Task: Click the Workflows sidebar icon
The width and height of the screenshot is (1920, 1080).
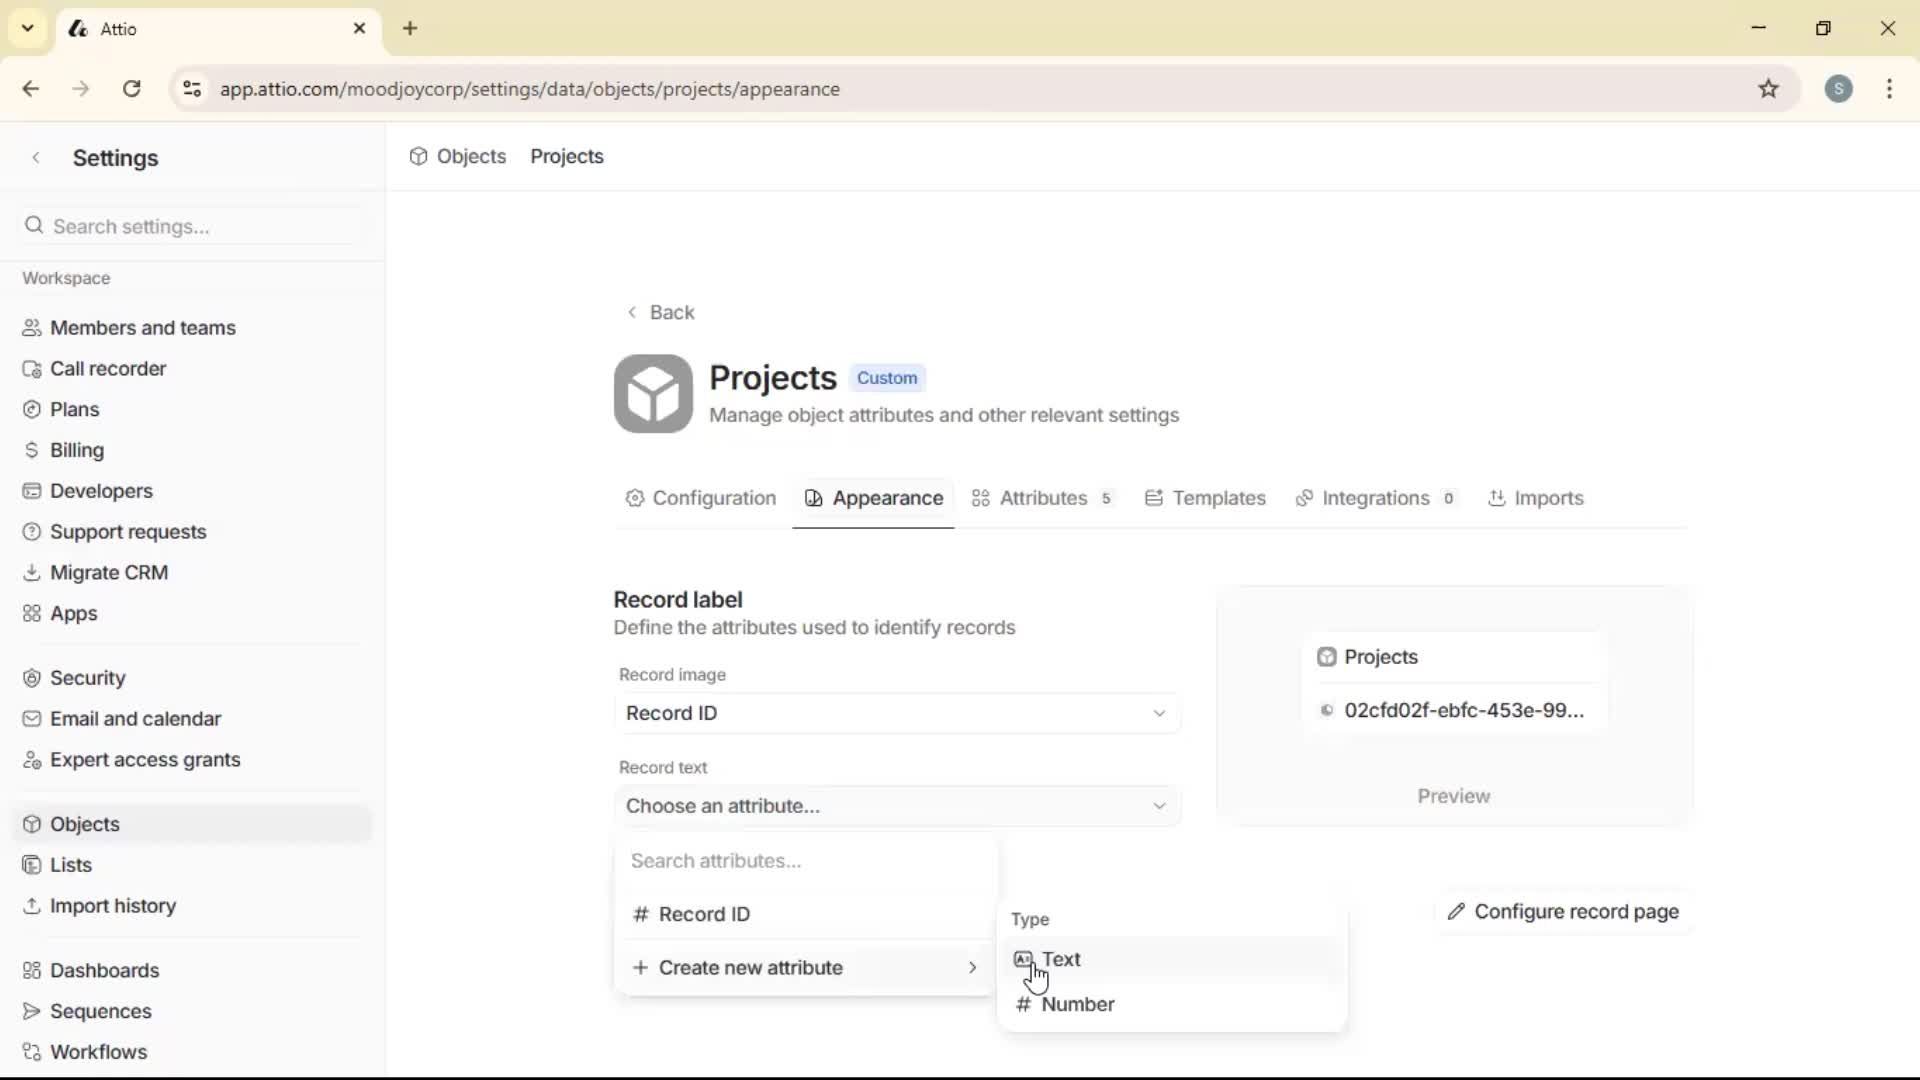Action: click(x=31, y=1051)
